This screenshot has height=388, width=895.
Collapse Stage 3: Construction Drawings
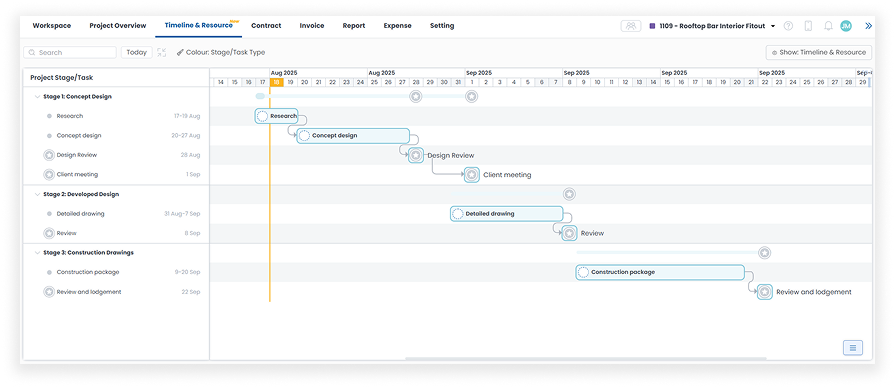pyautogui.click(x=37, y=252)
